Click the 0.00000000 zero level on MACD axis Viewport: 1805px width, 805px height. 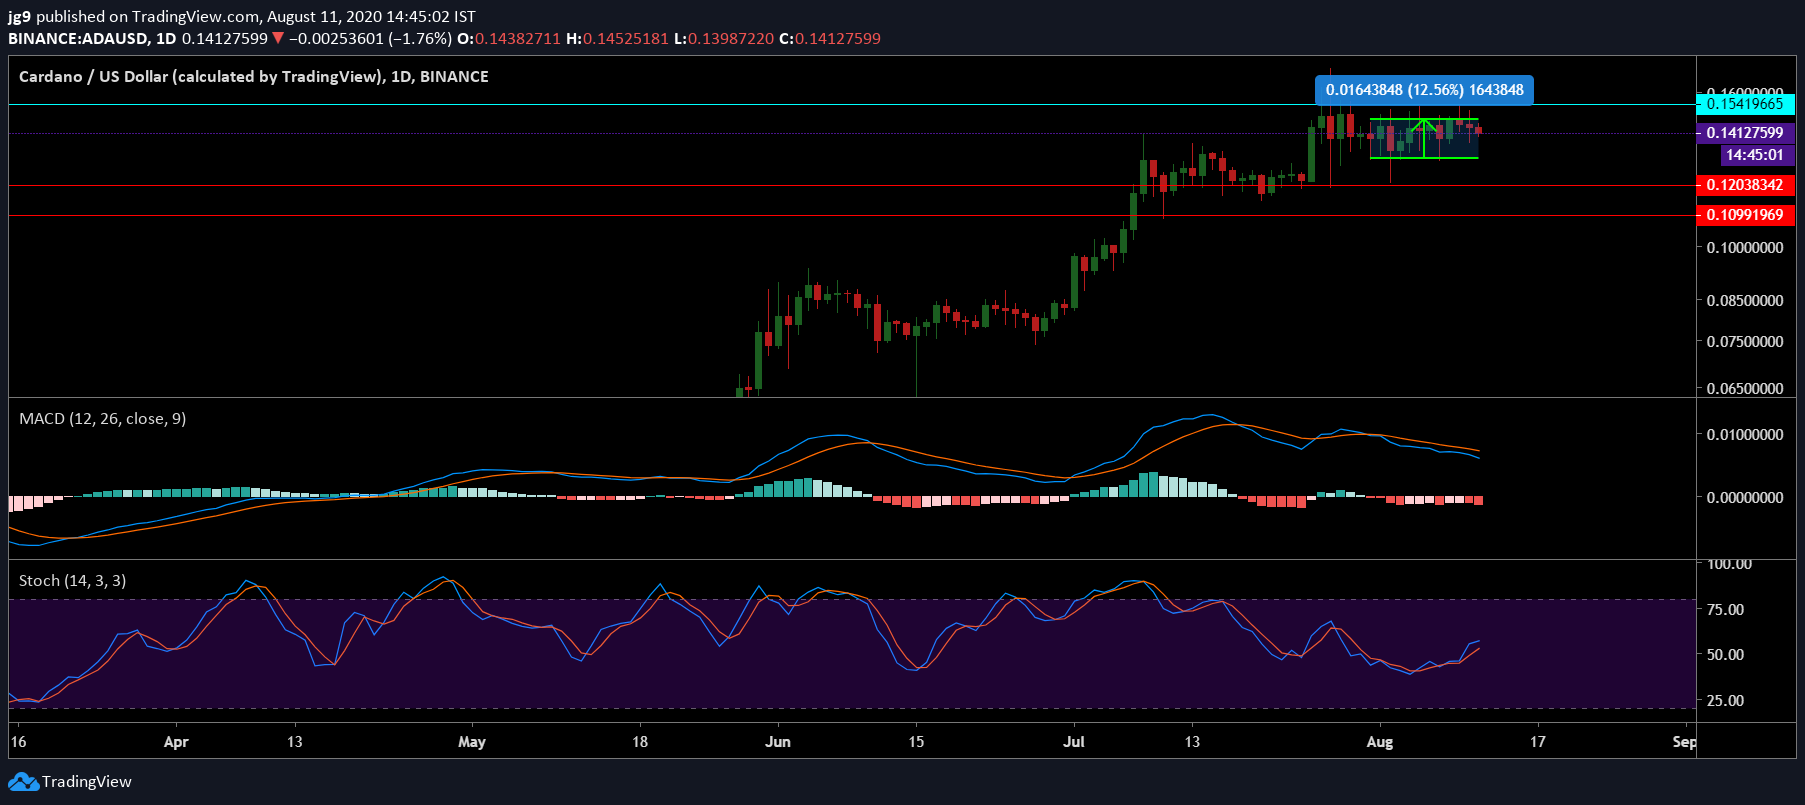click(1744, 497)
